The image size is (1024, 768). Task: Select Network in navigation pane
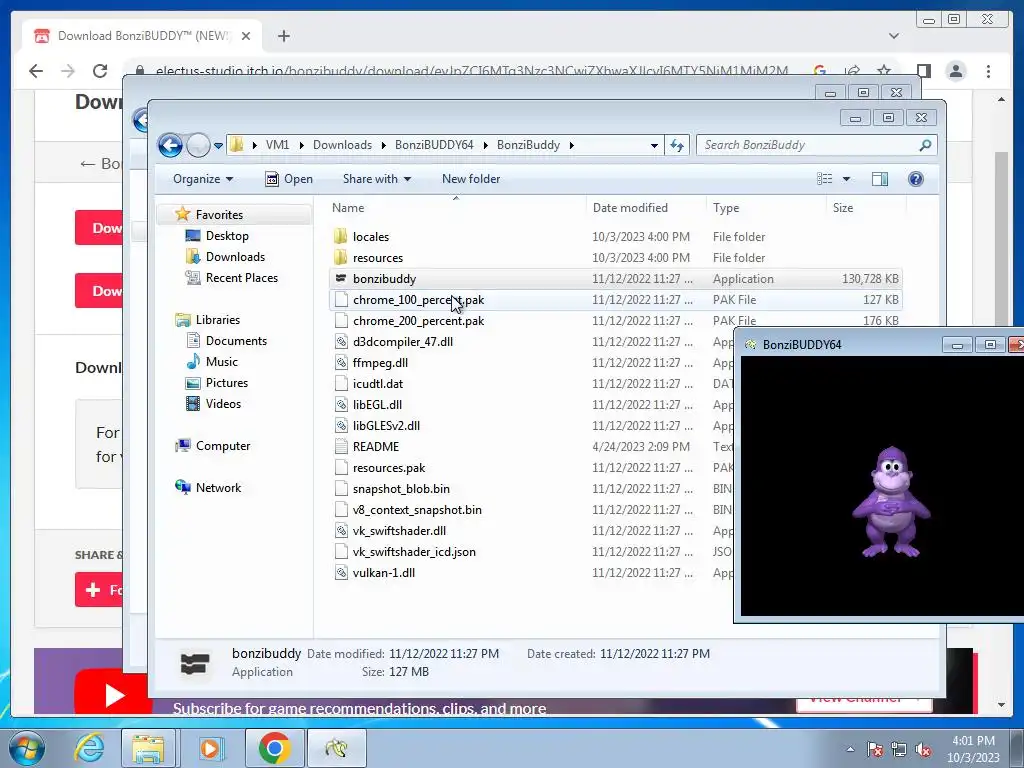point(218,488)
